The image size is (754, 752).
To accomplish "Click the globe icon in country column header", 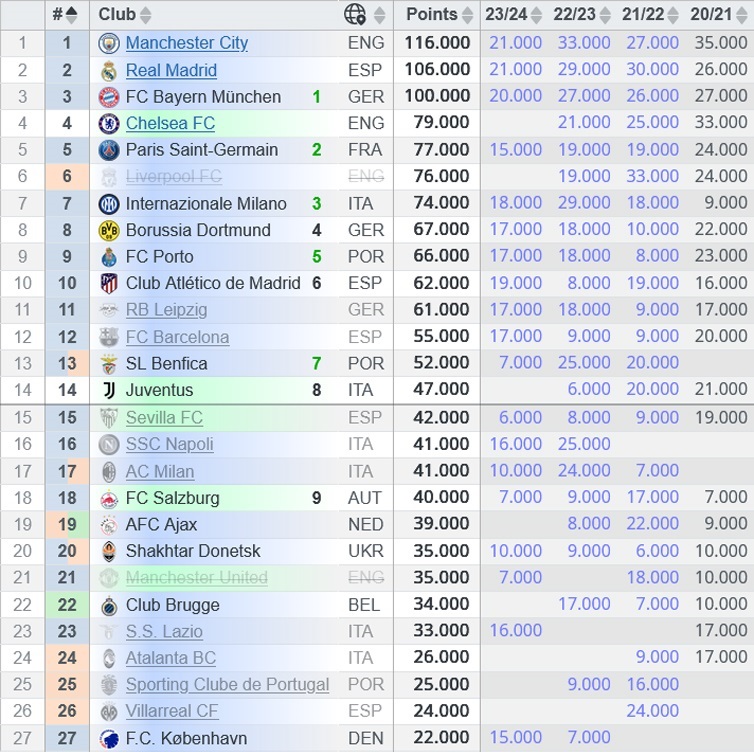I will coord(355,14).
